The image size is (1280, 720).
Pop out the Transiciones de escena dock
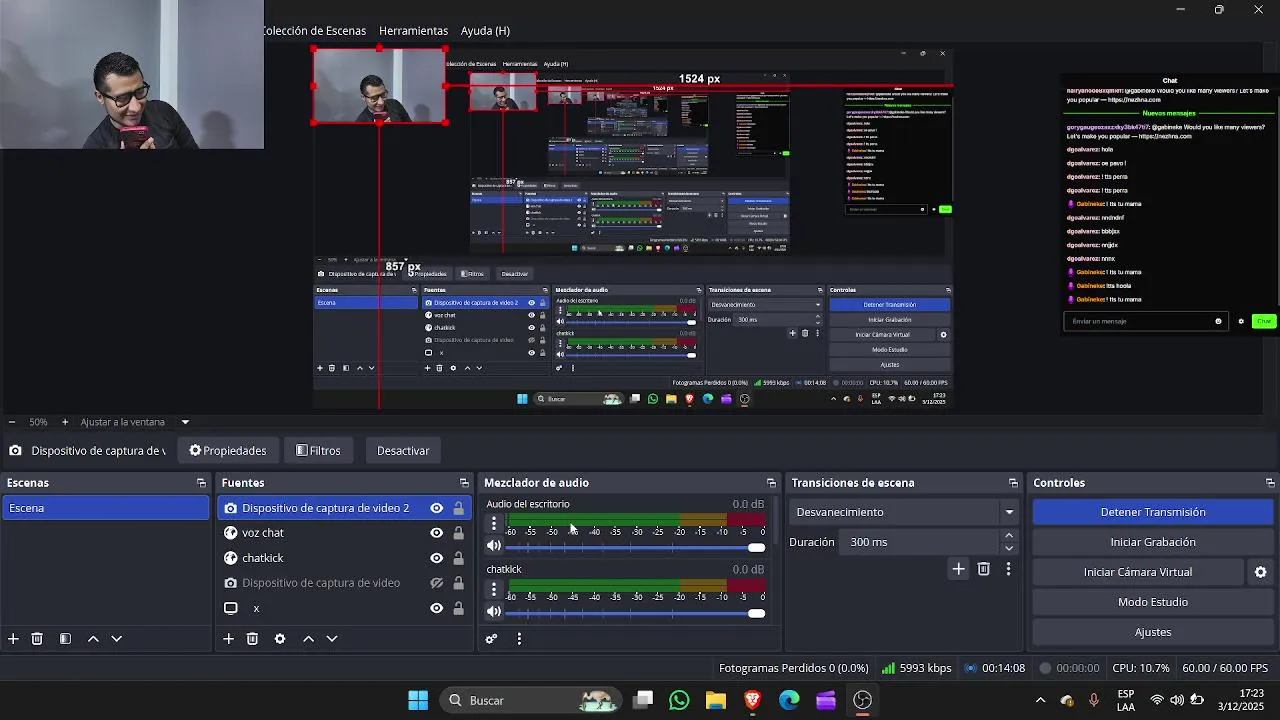click(x=1013, y=483)
